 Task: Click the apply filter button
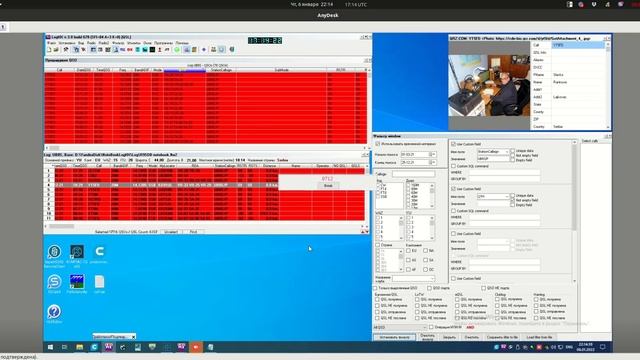[394, 337]
